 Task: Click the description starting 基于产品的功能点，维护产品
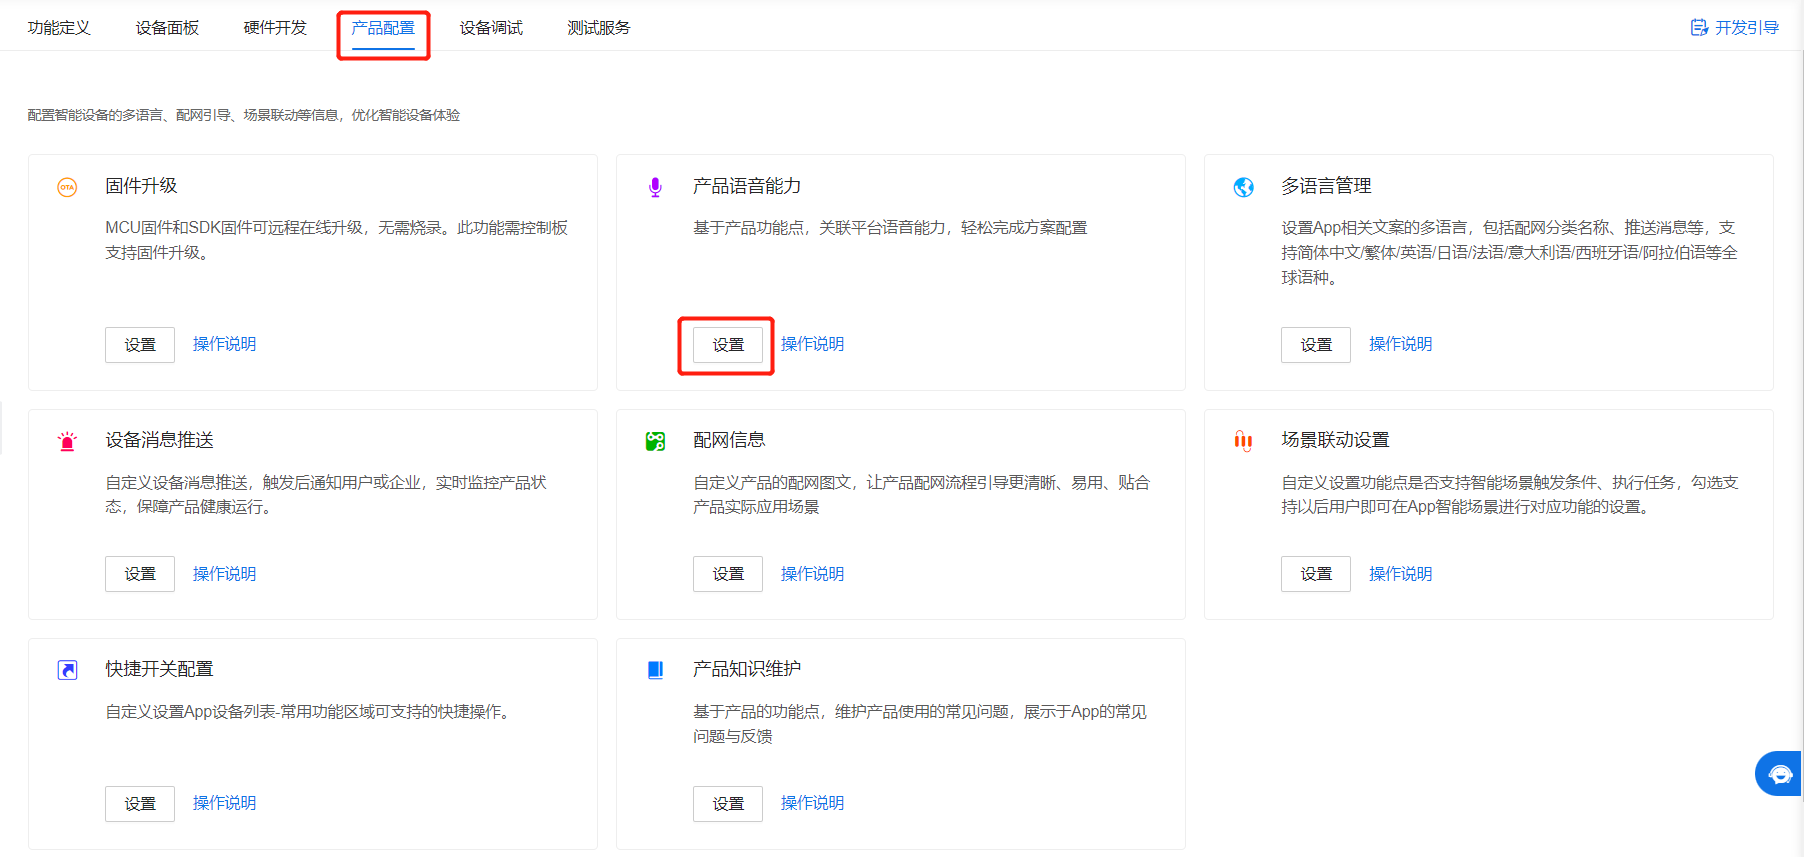tap(920, 724)
